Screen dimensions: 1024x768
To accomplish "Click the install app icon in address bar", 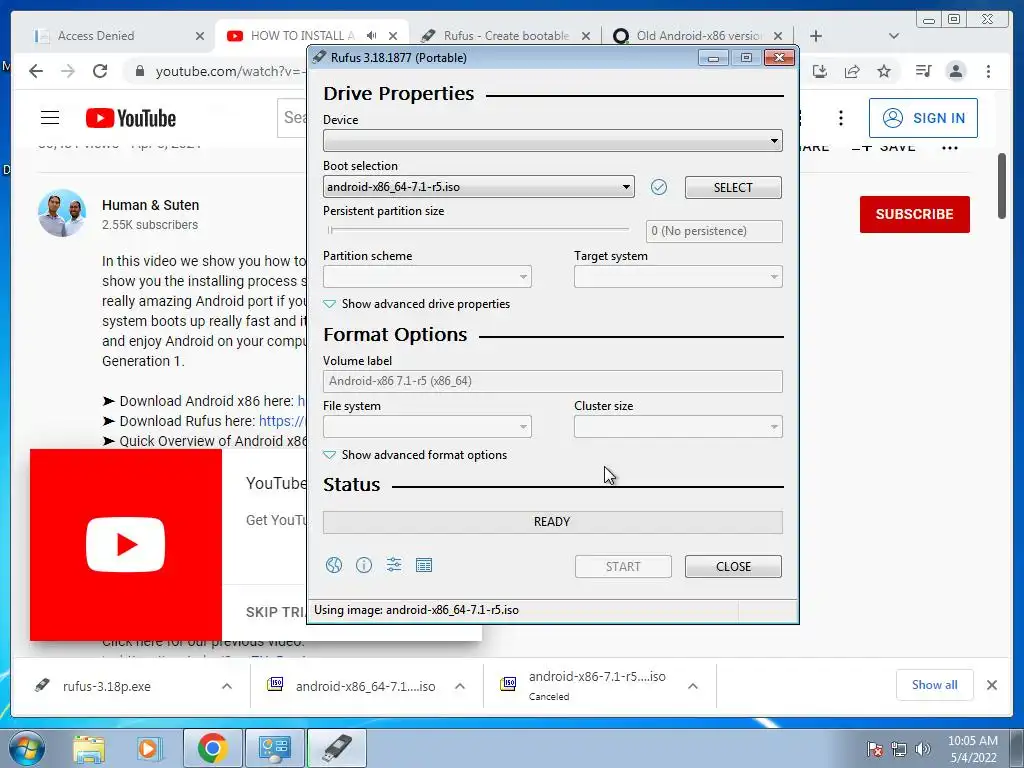I will [820, 71].
